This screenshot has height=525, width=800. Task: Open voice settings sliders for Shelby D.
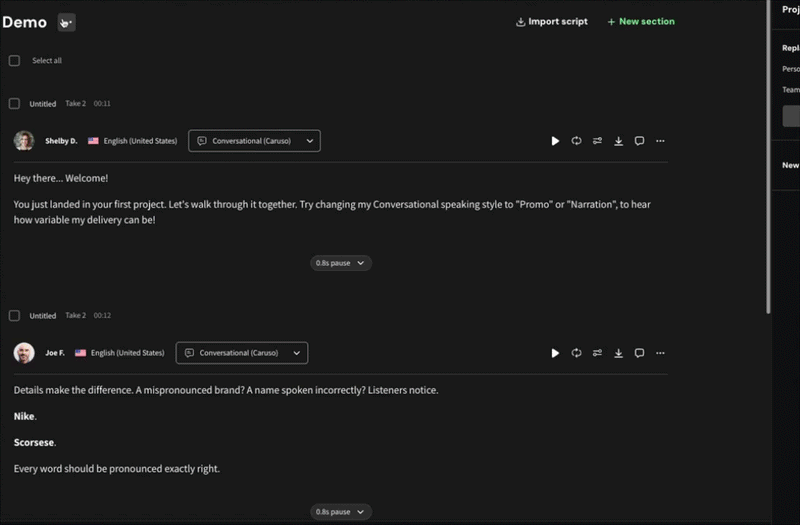point(597,141)
